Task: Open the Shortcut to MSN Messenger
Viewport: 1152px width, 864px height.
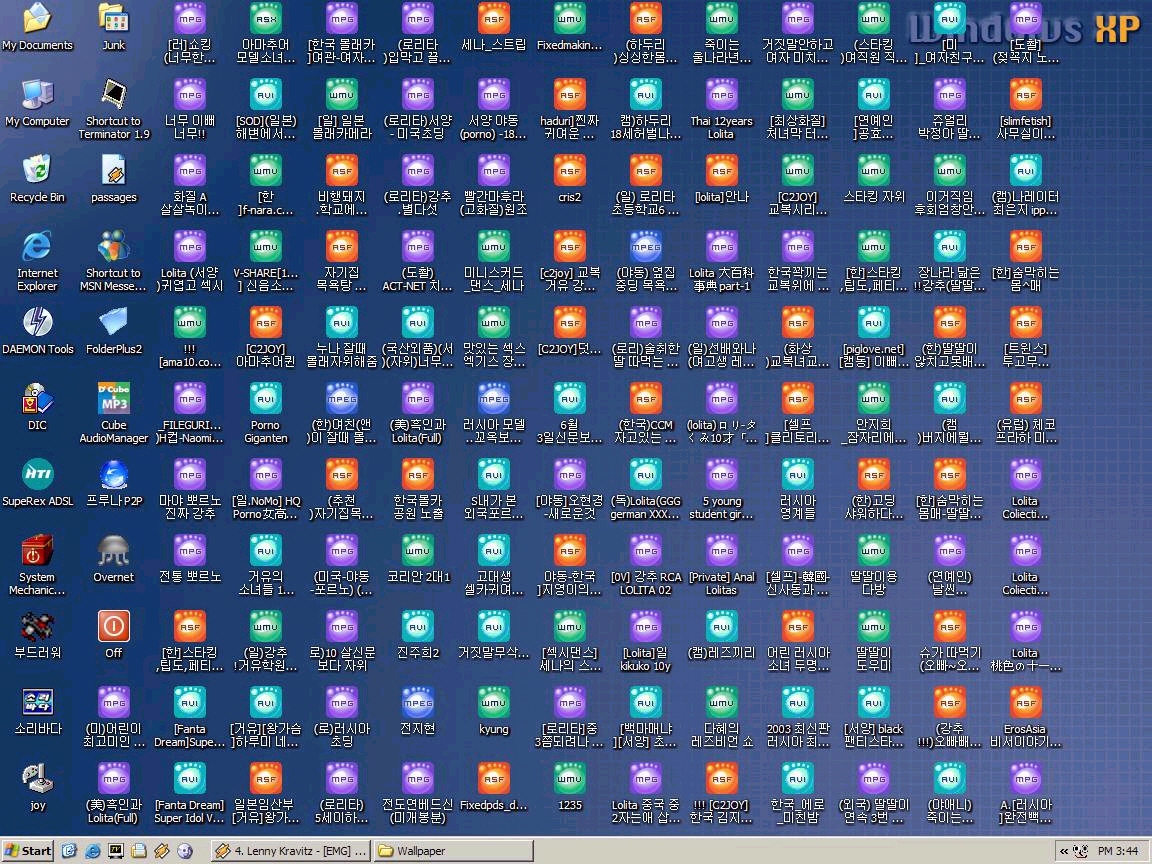Action: (113, 248)
